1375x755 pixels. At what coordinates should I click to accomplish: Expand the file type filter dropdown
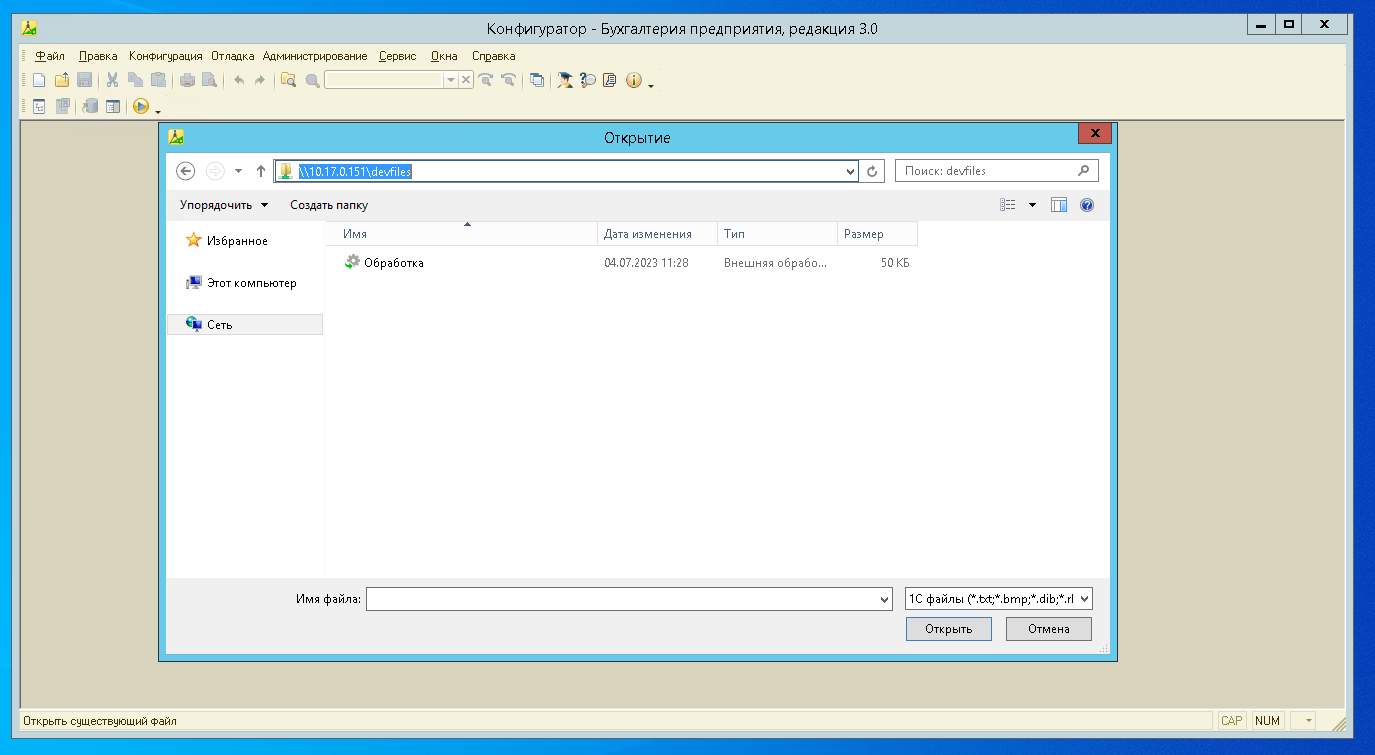pos(1086,599)
